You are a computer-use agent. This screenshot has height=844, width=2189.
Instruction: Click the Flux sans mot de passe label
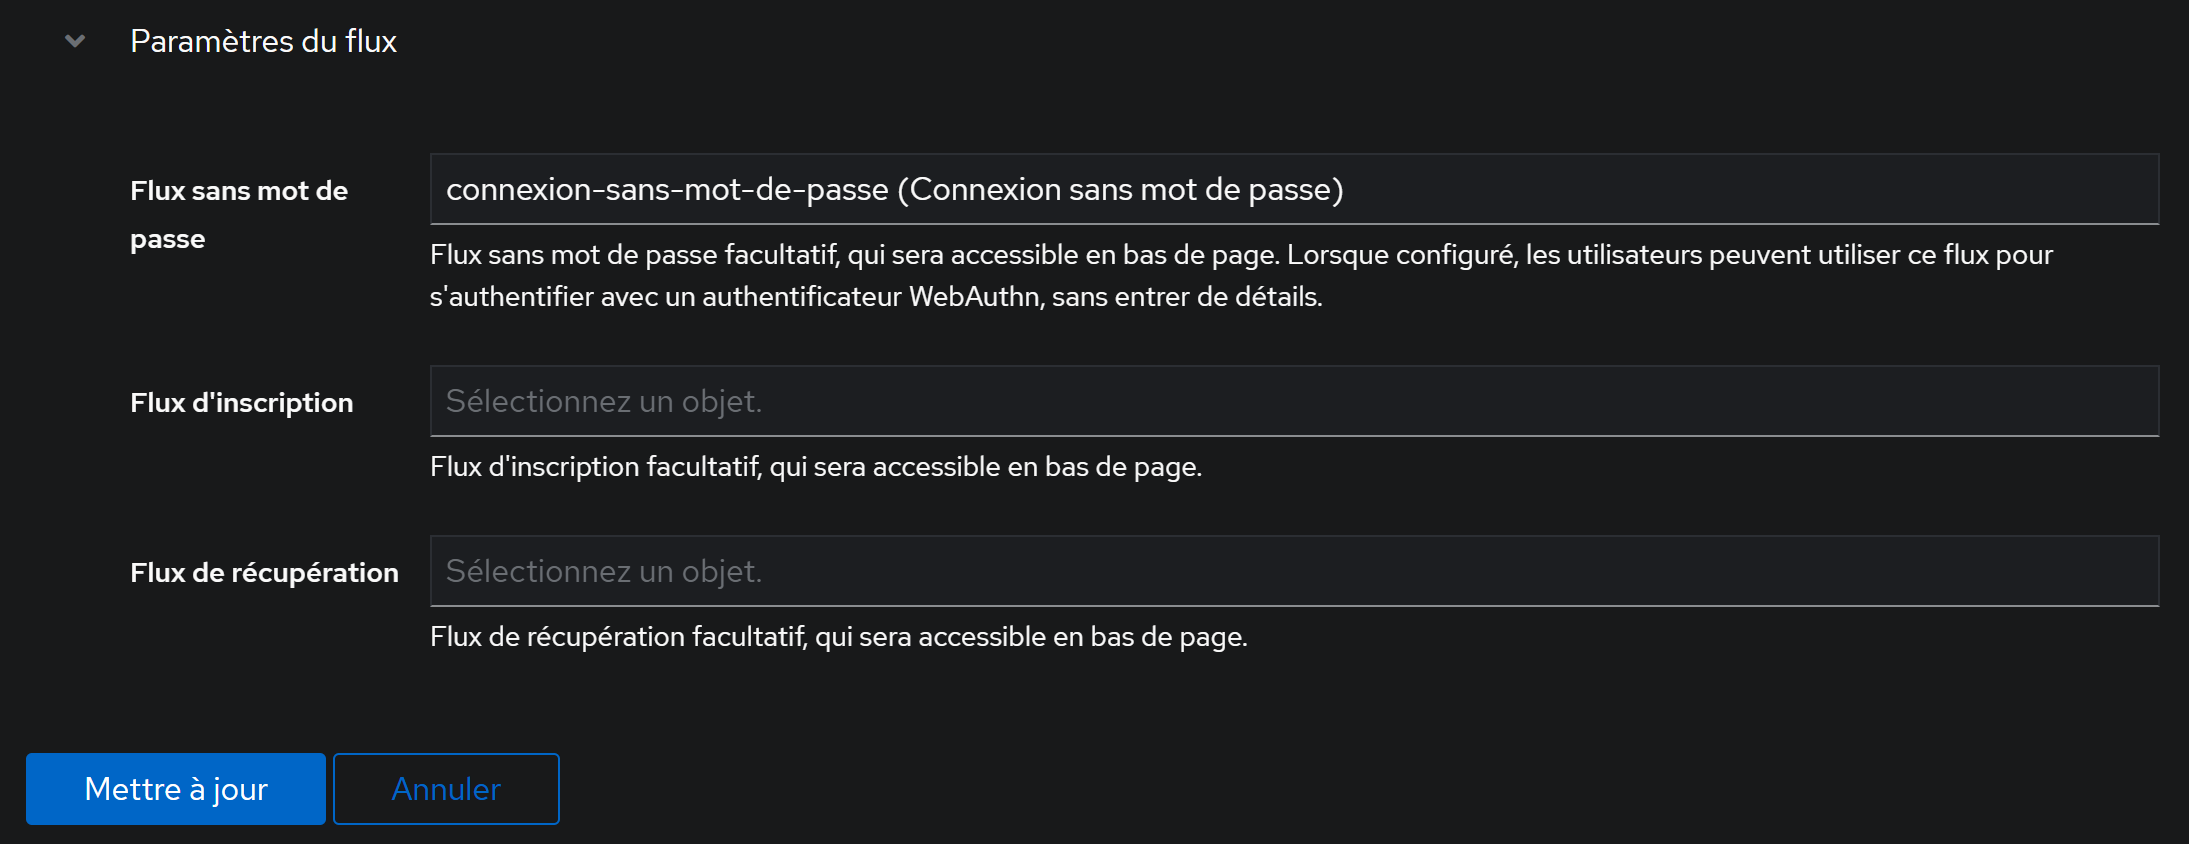click(x=239, y=214)
